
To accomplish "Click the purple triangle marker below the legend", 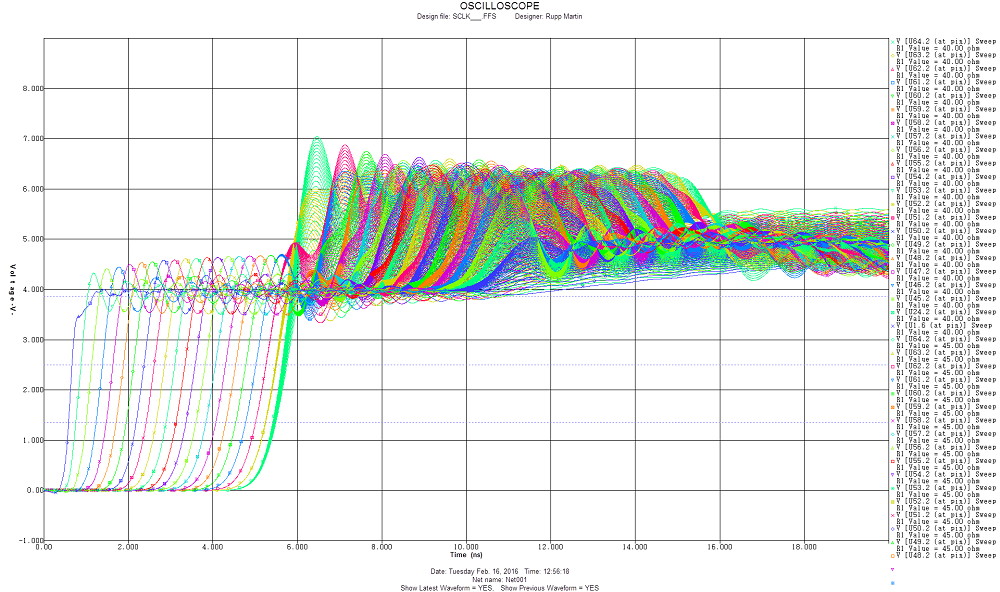I will coord(892,569).
